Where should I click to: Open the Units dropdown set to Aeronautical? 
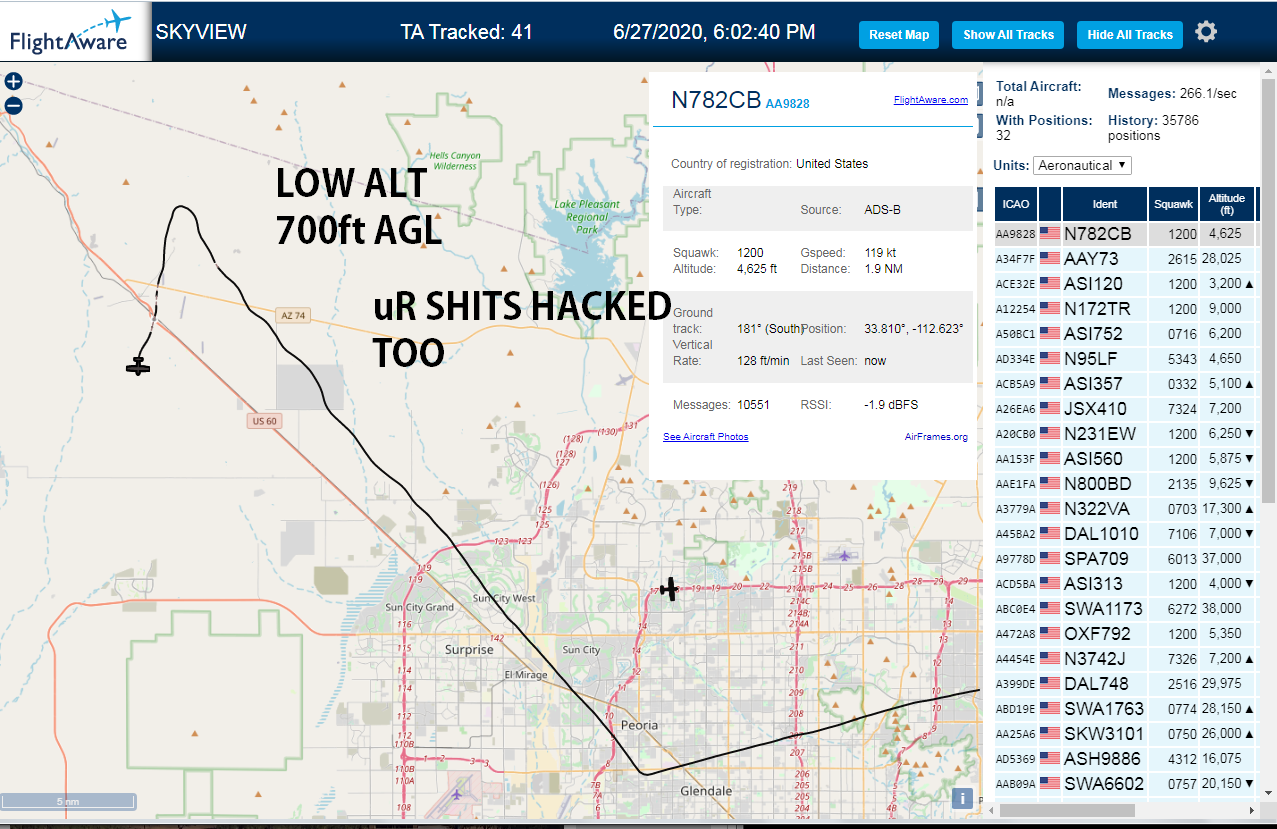(x=1082, y=165)
